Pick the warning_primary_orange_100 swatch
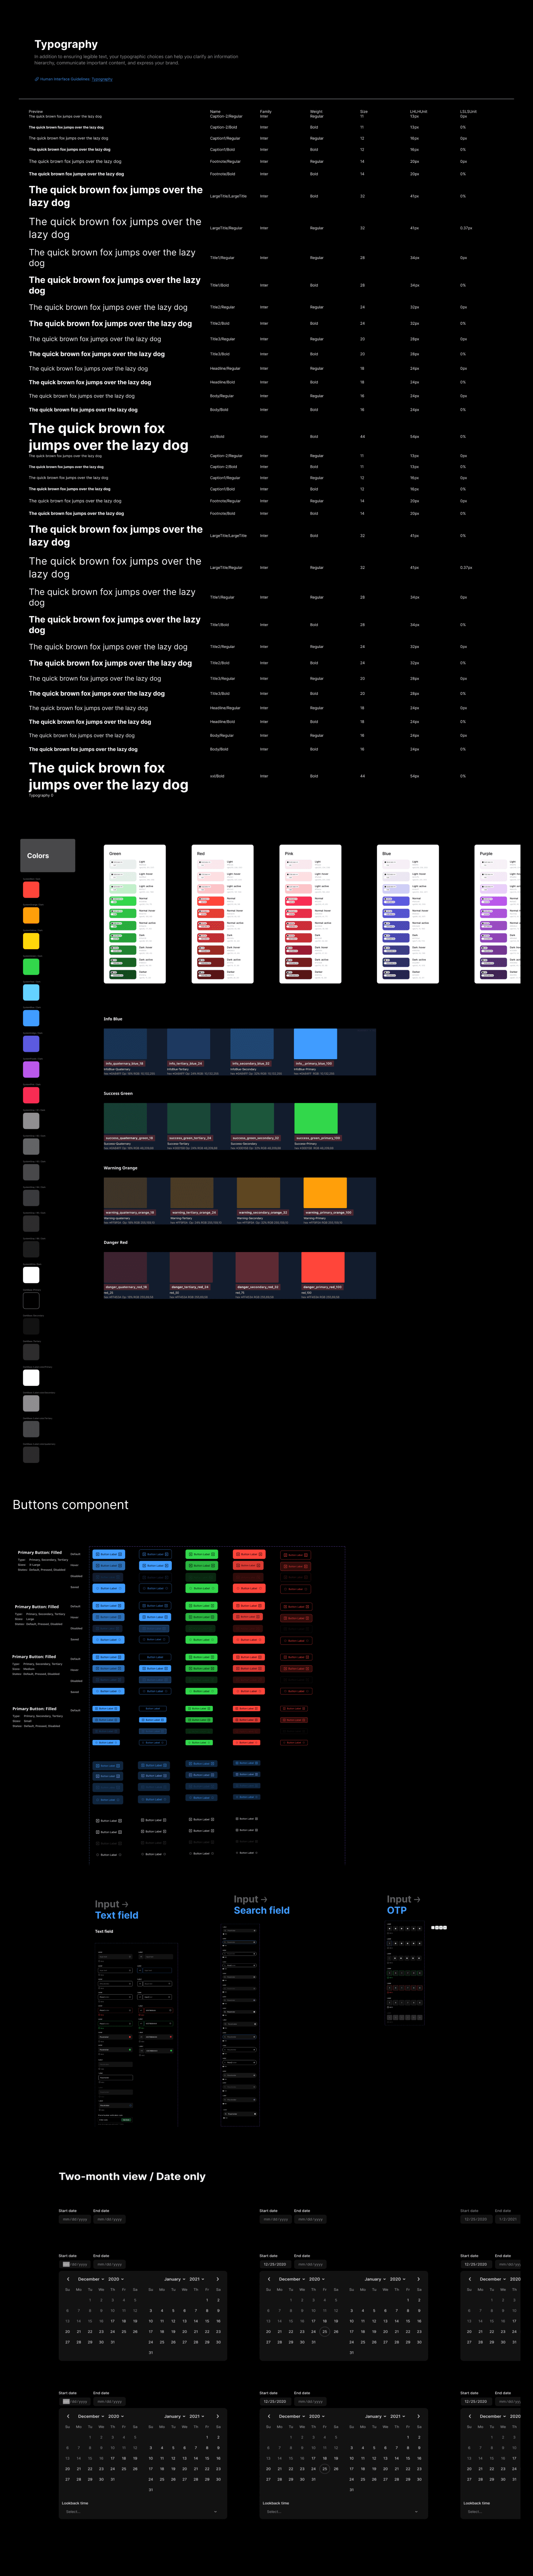Viewport: 533px width, 2576px height. pyautogui.click(x=325, y=1193)
